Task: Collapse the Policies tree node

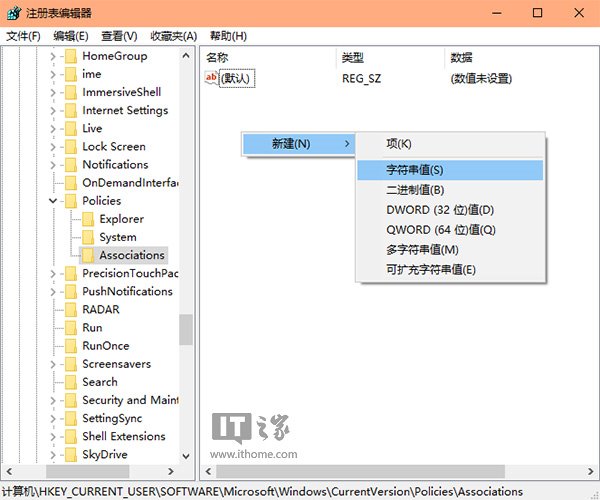Action: pyautogui.click(x=53, y=201)
